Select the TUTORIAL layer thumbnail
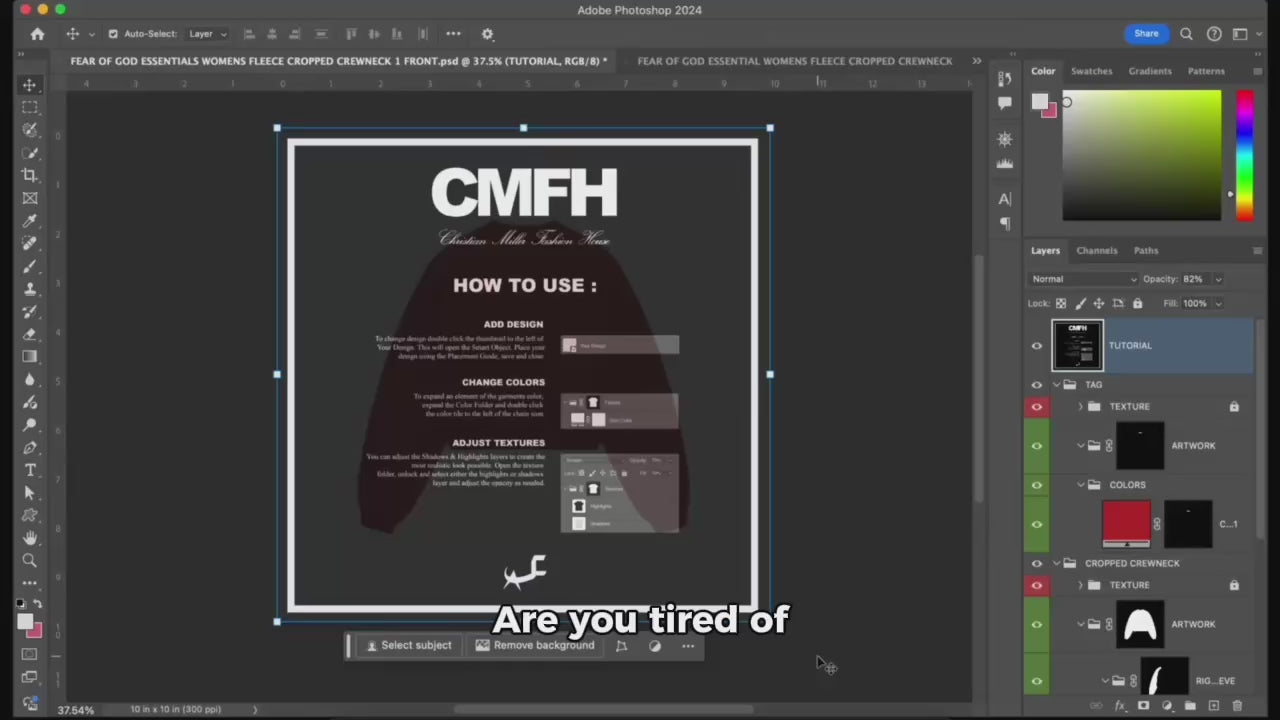Screen dimensions: 1280x720 pos(1078,346)
